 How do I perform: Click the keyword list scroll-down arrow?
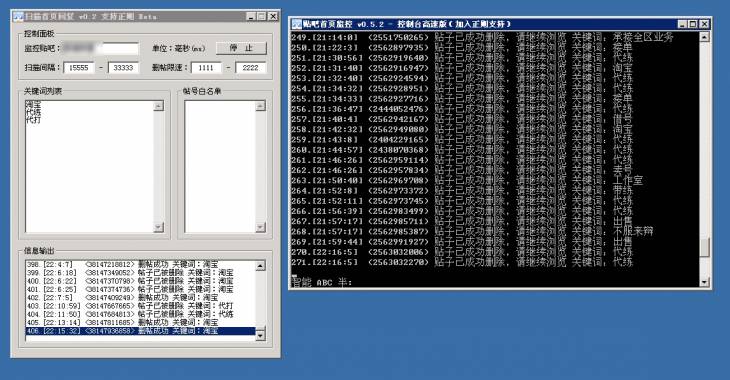(159, 227)
